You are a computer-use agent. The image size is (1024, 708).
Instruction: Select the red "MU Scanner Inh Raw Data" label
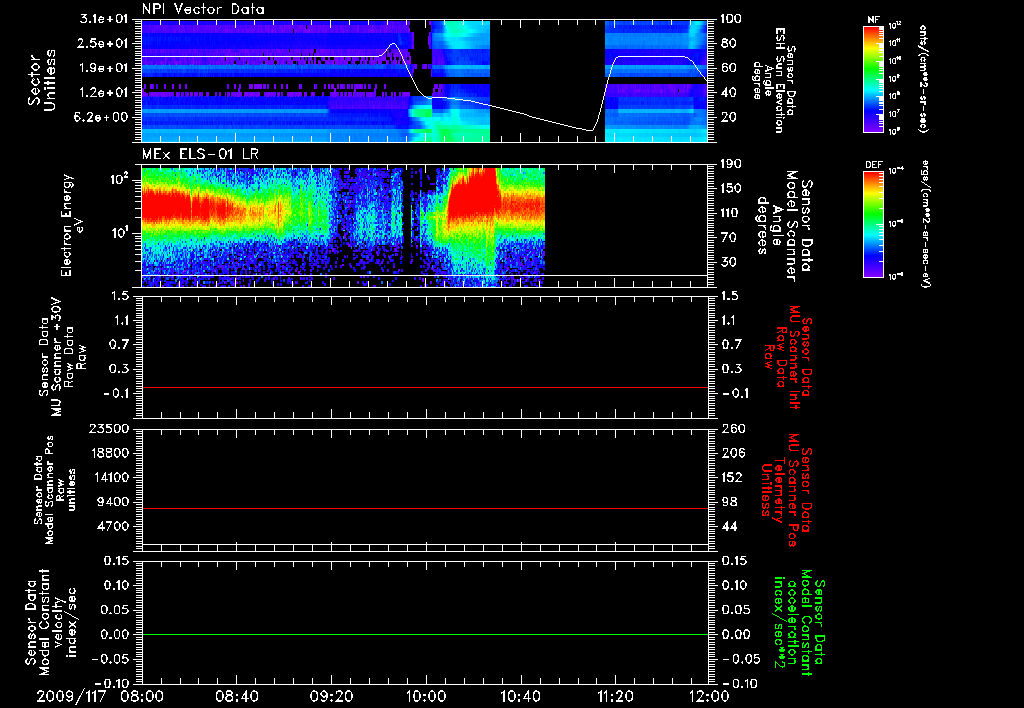tap(788, 357)
